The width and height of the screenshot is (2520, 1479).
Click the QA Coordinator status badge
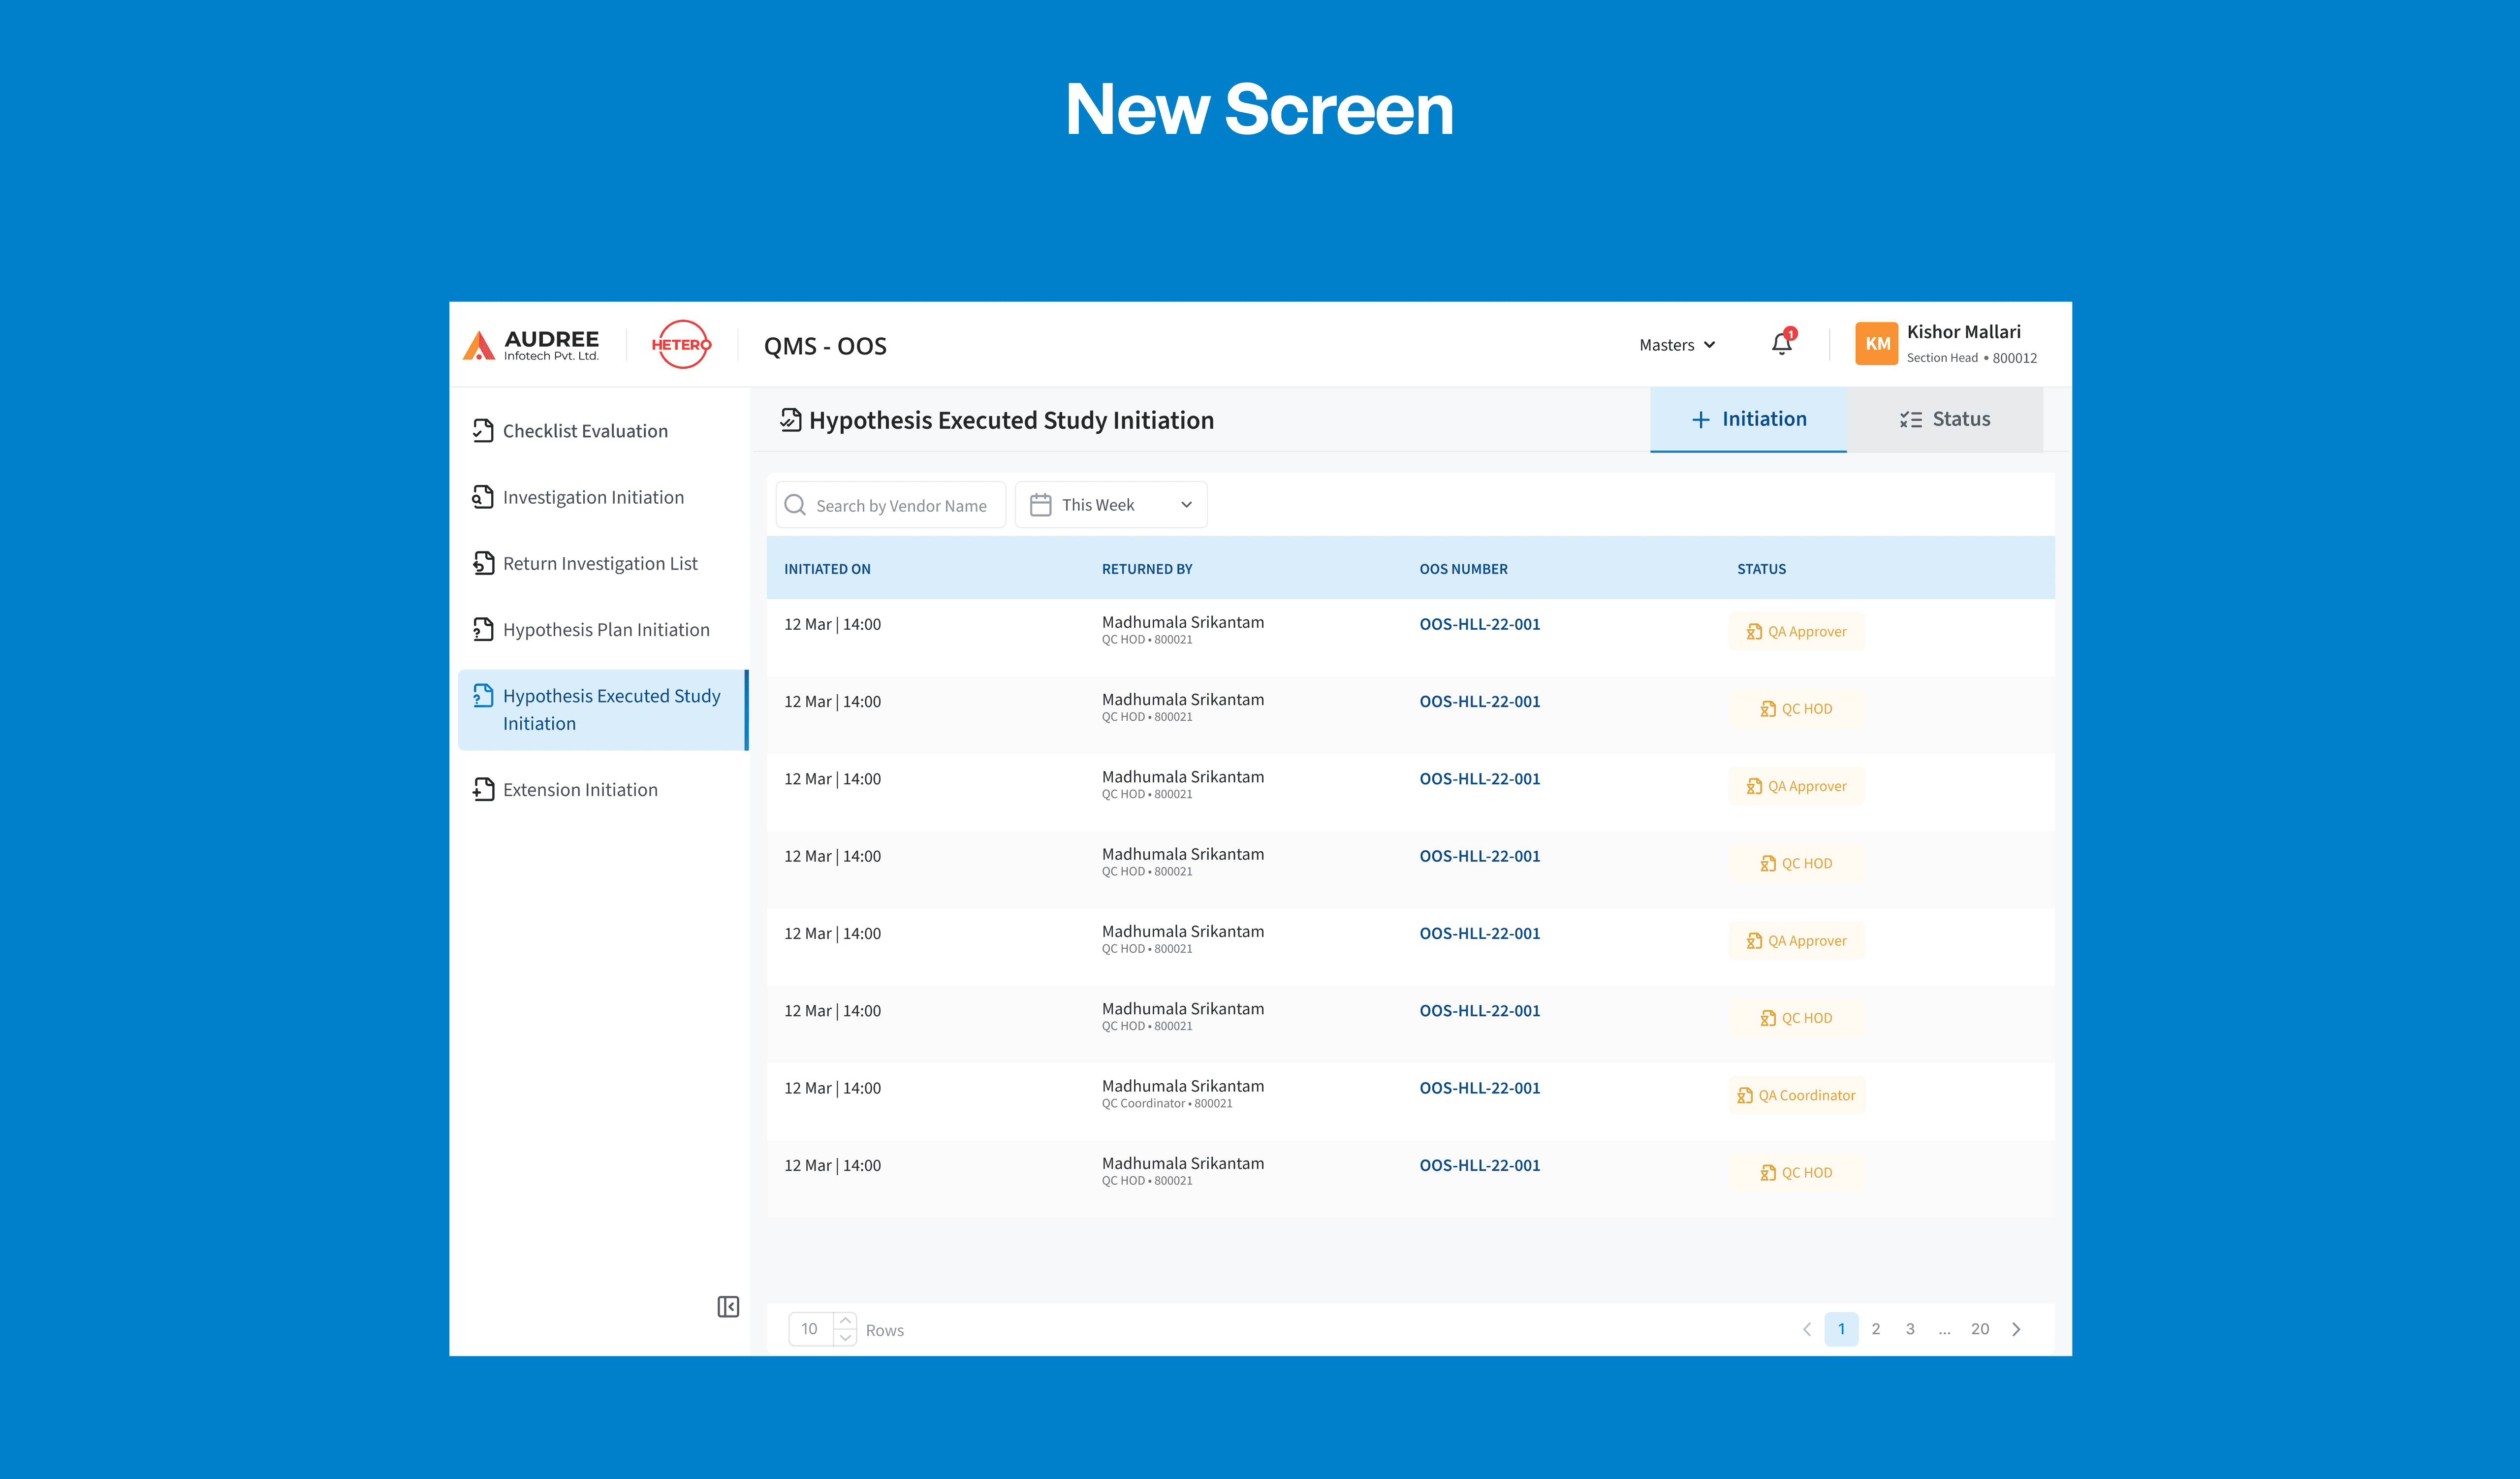(1796, 1095)
